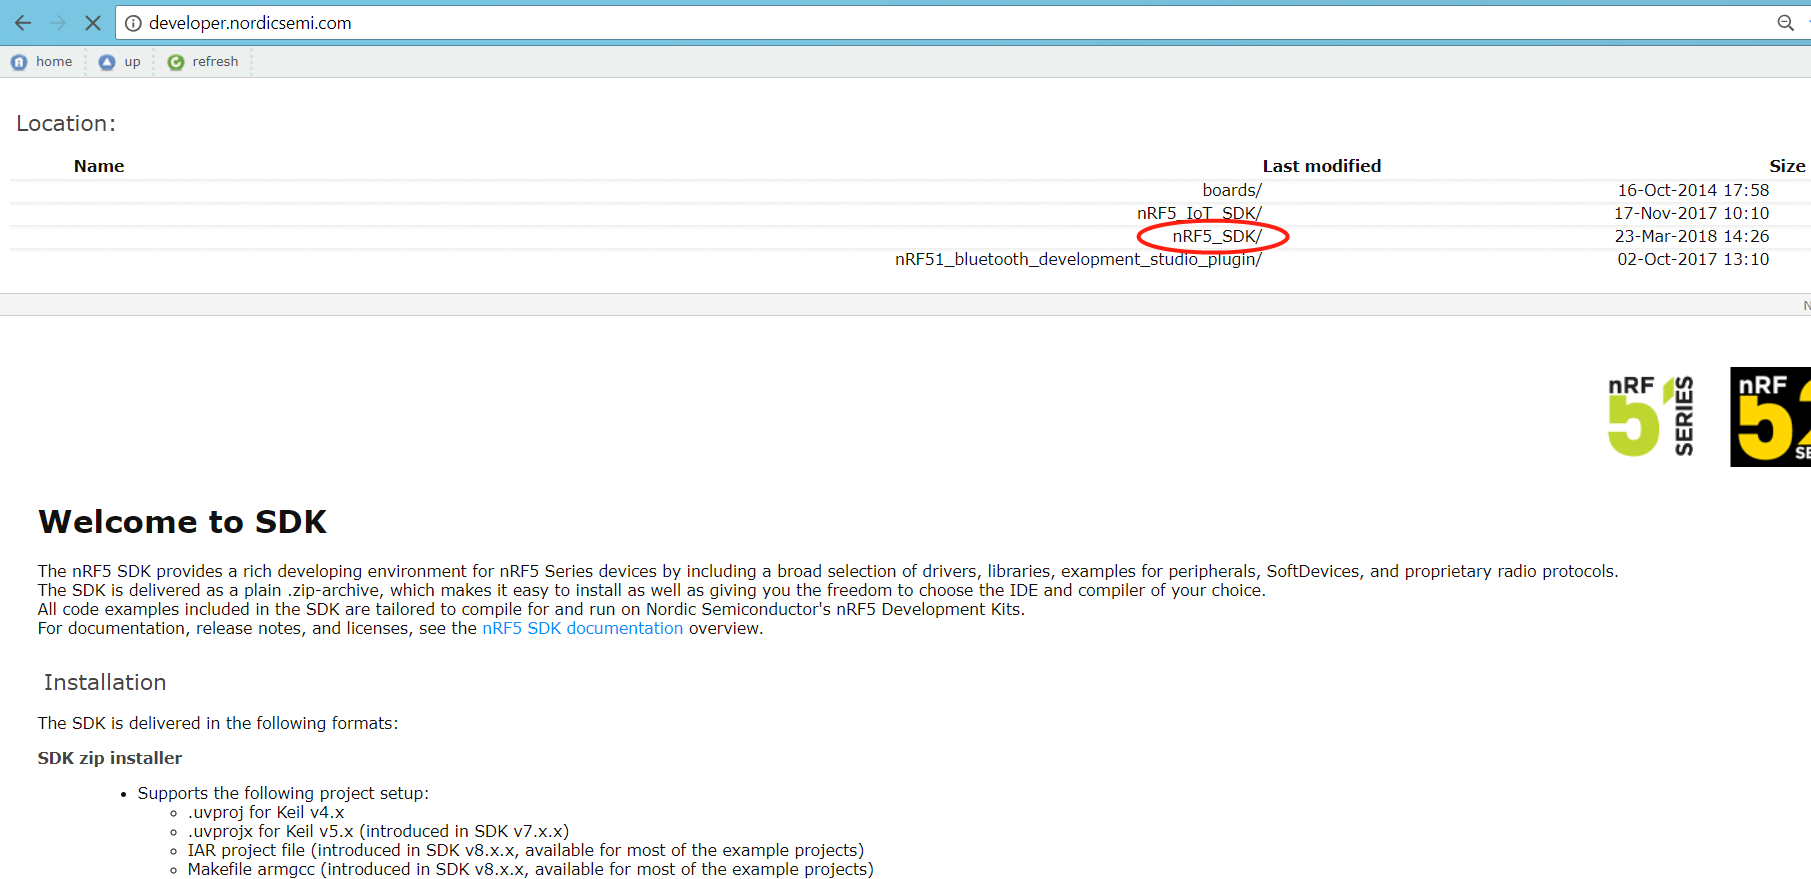
Task: Click the green nRF5 Series logo
Action: tap(1651, 416)
